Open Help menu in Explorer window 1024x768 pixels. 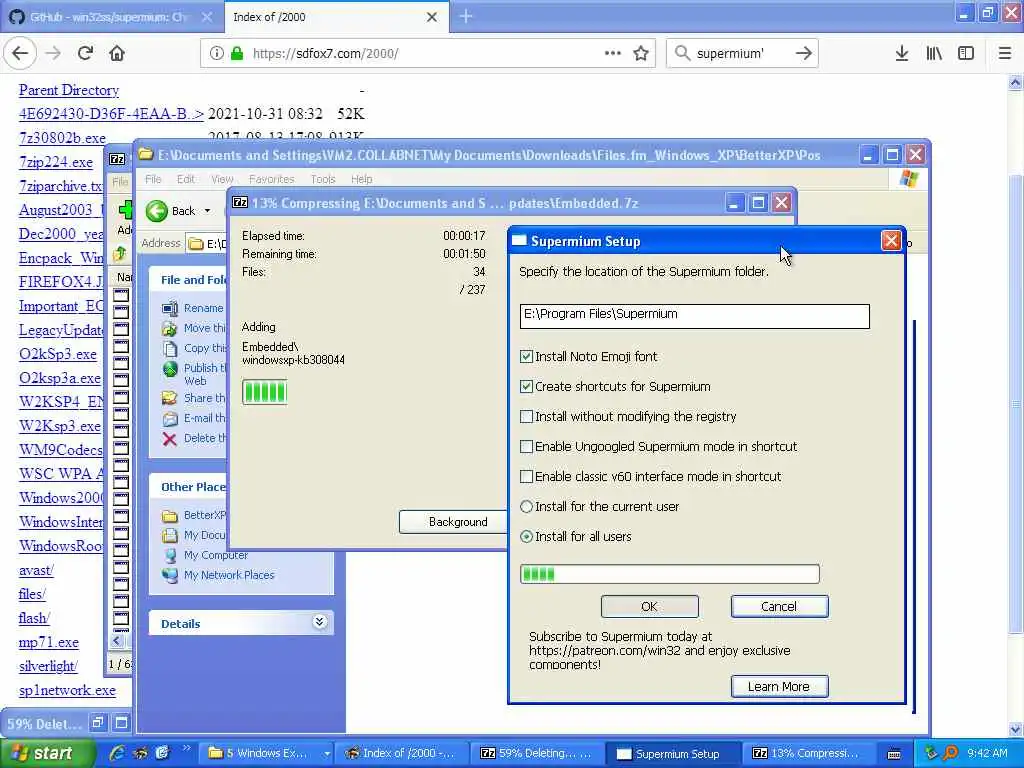(361, 179)
